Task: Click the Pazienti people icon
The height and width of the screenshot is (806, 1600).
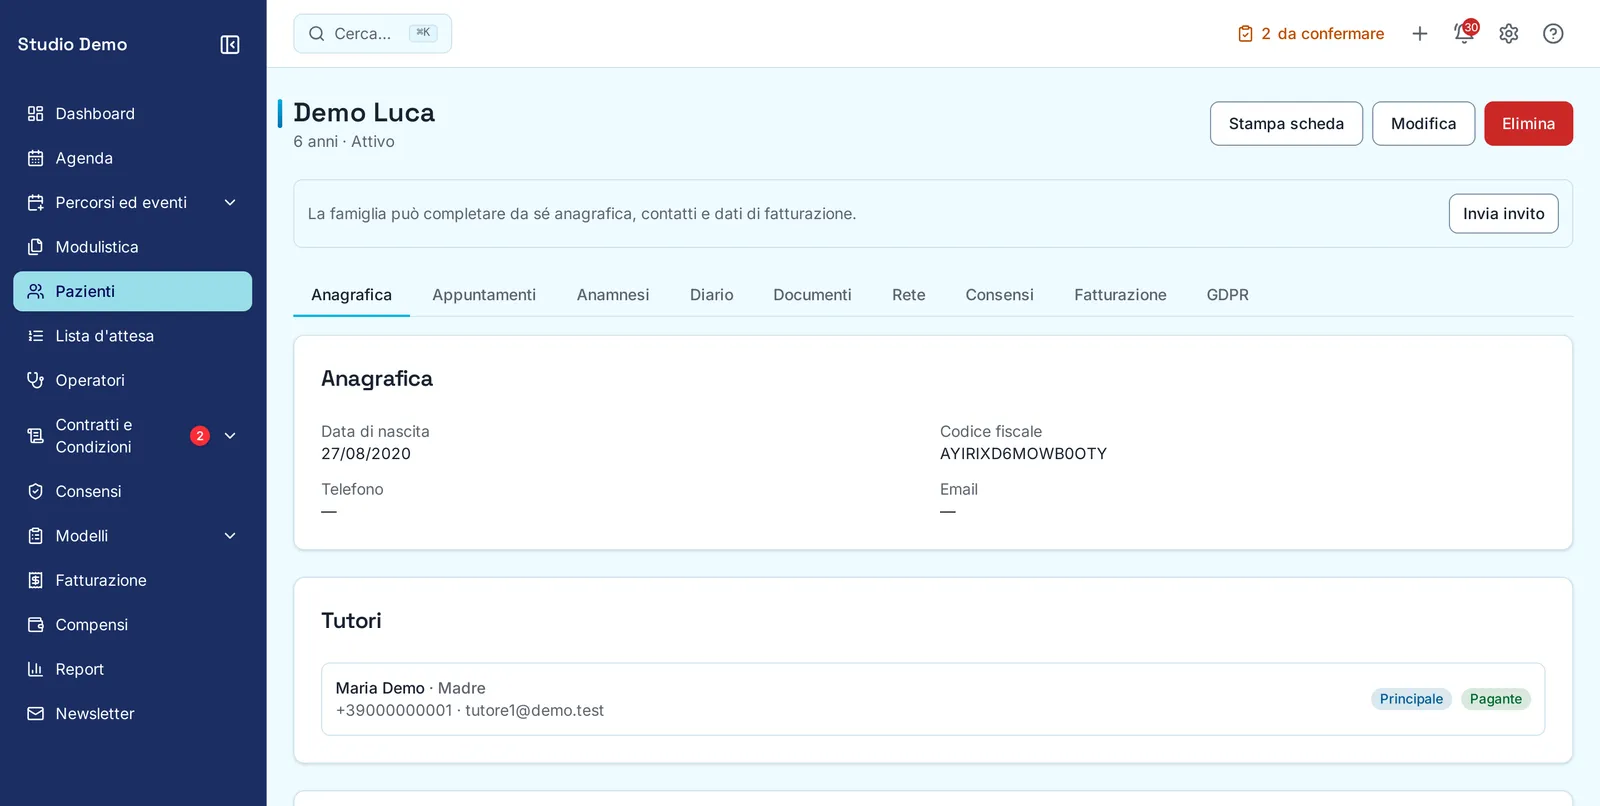Action: click(x=36, y=291)
